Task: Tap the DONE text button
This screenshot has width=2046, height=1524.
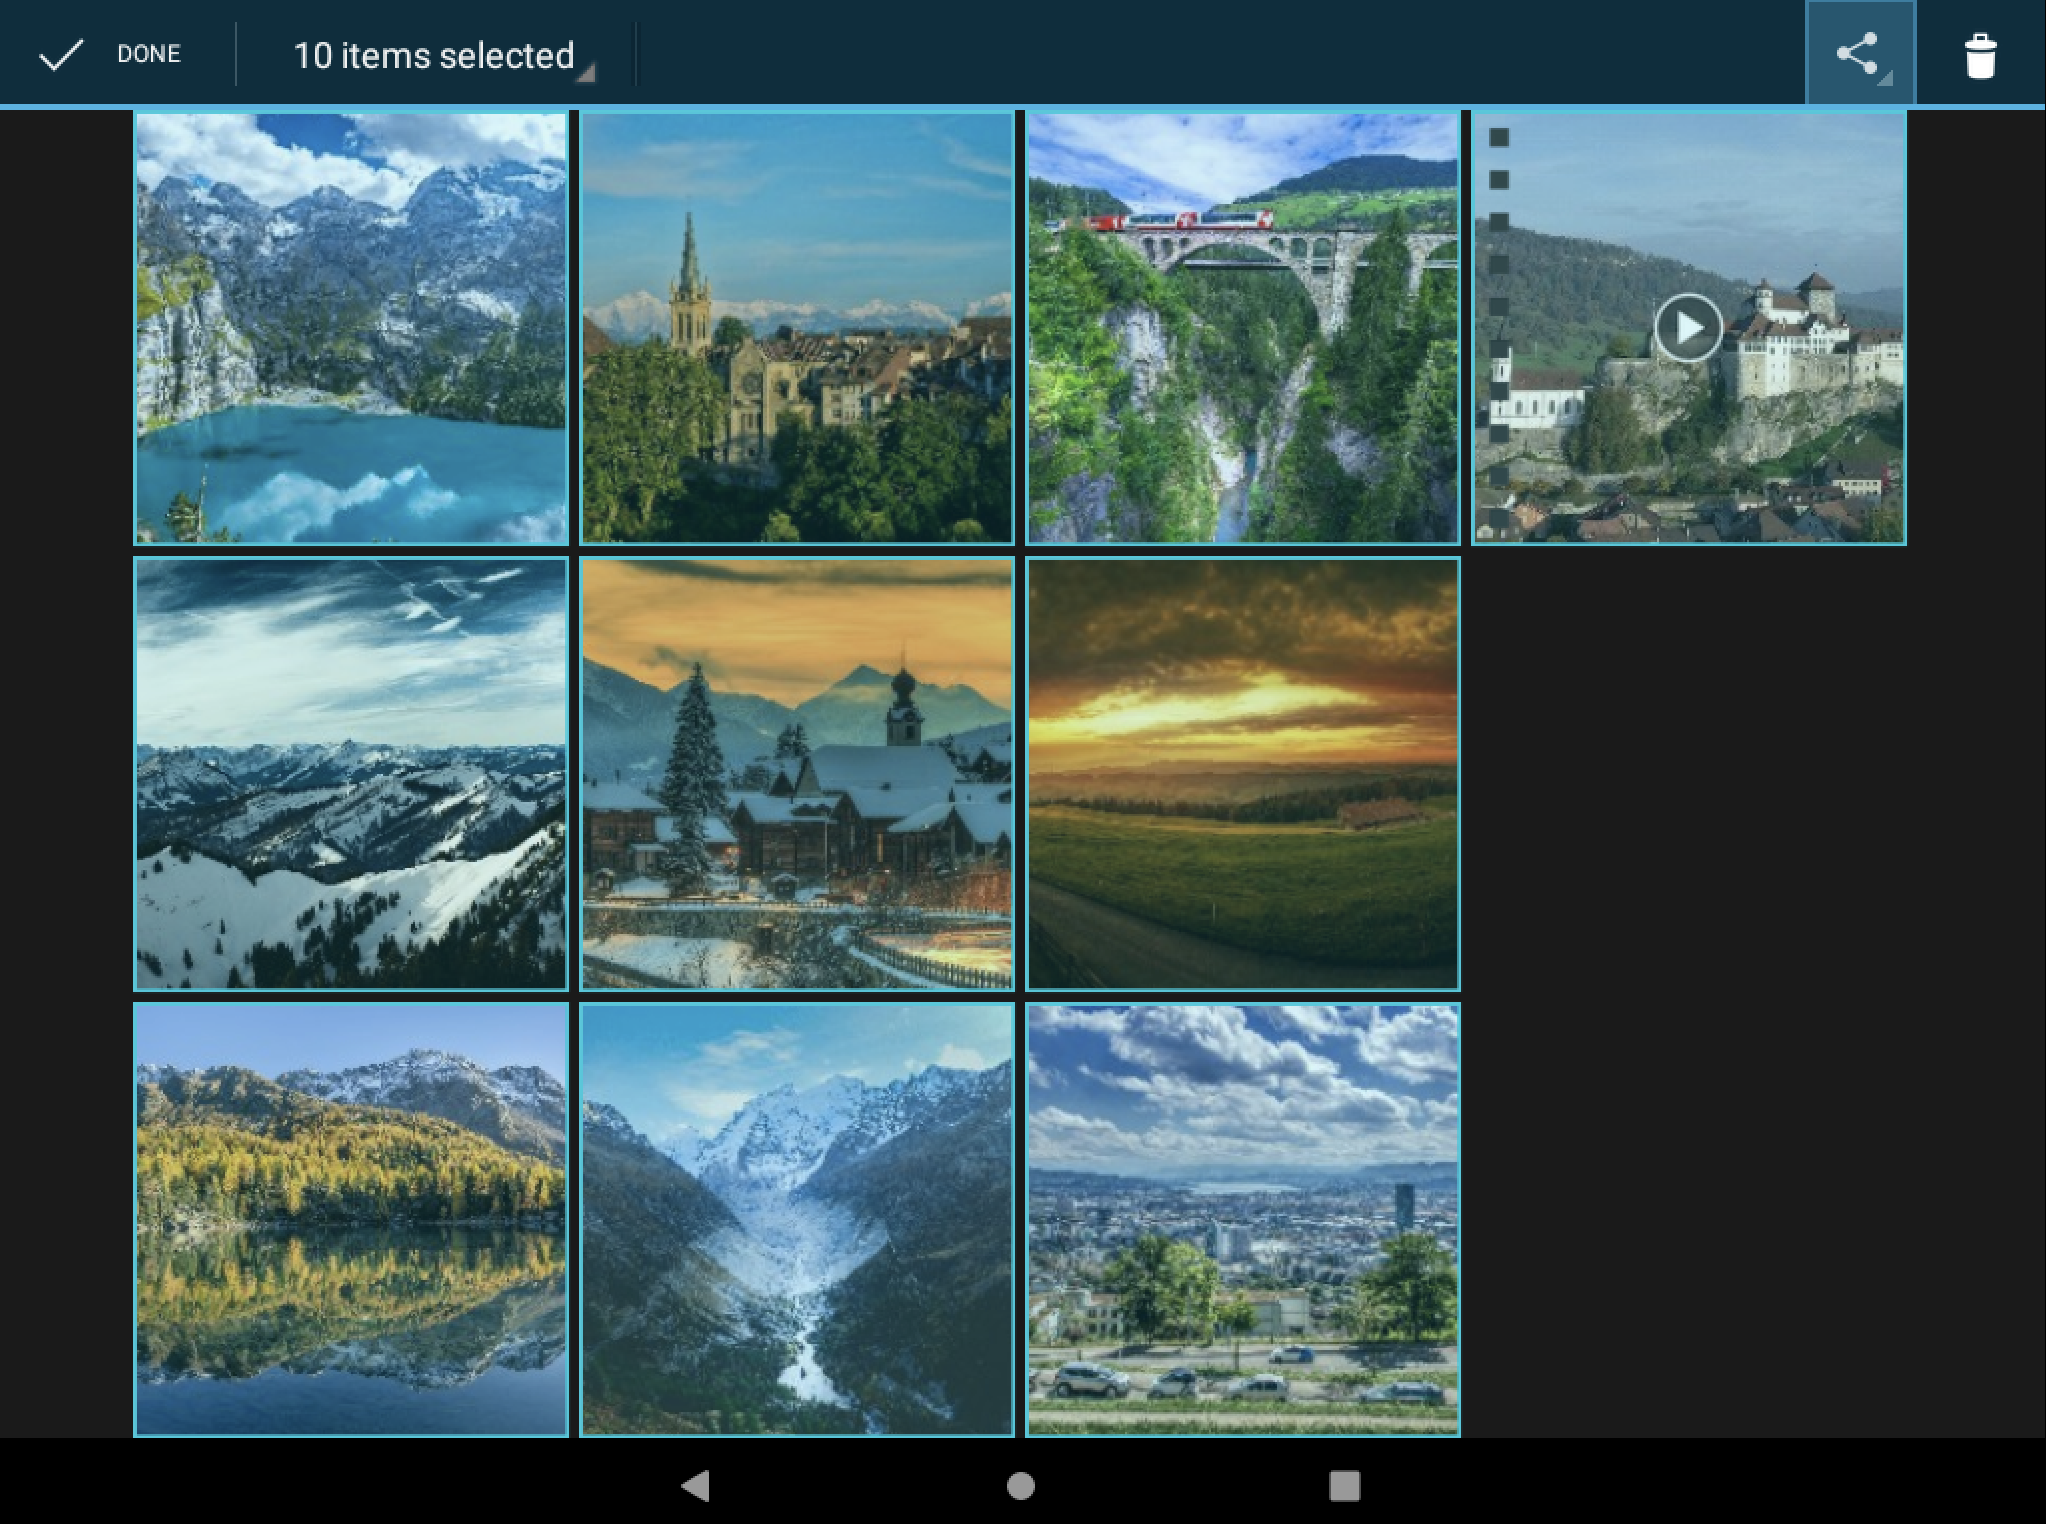Action: click(149, 54)
